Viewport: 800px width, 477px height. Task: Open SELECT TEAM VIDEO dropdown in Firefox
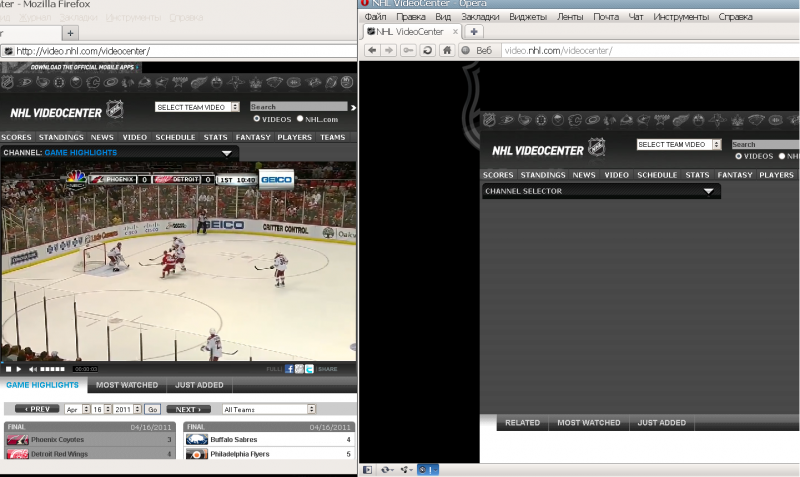(x=197, y=107)
